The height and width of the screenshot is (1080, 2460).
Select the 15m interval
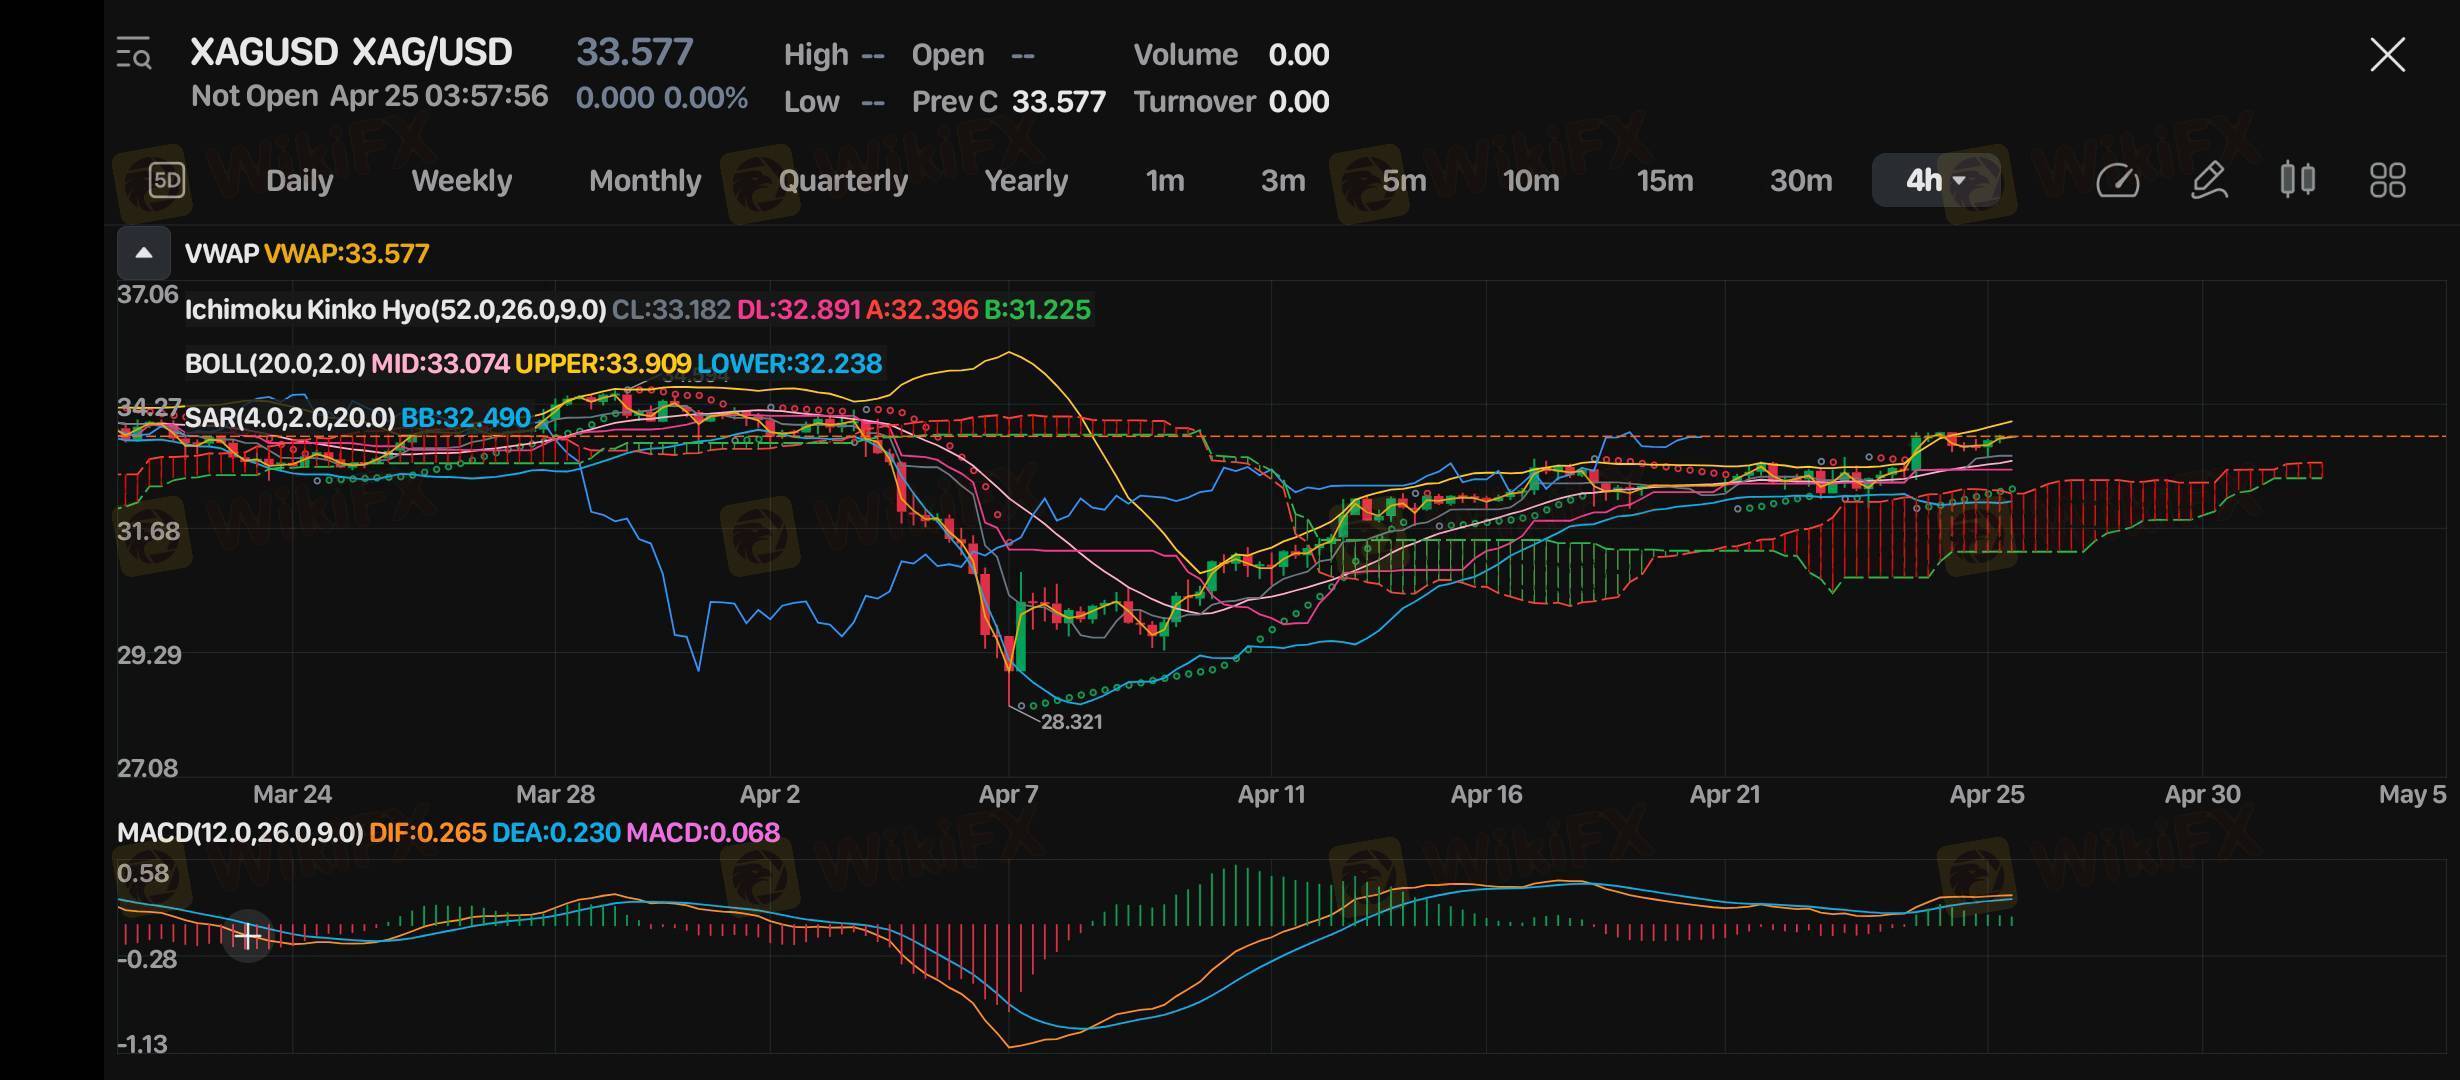click(1664, 181)
